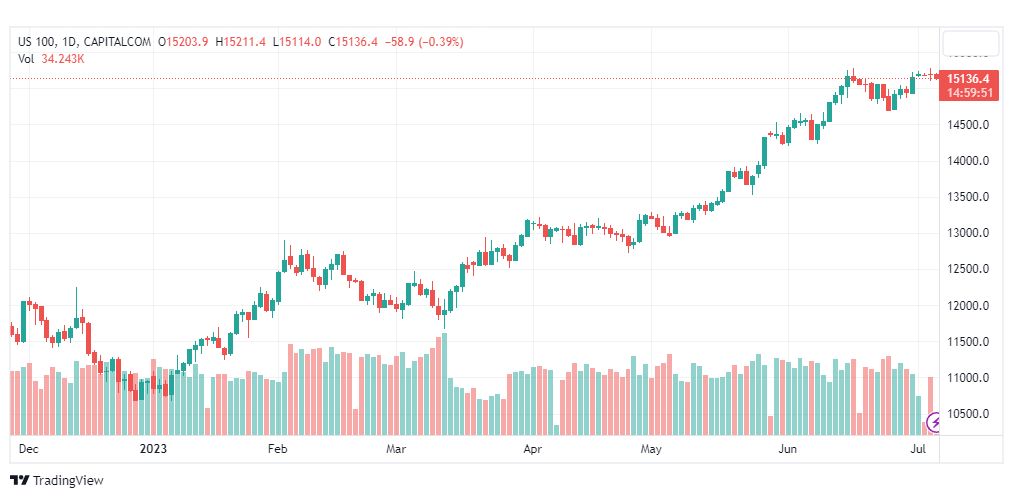Click the Mar label on time axis
The width and height of the screenshot is (1012, 498).
coord(396,450)
